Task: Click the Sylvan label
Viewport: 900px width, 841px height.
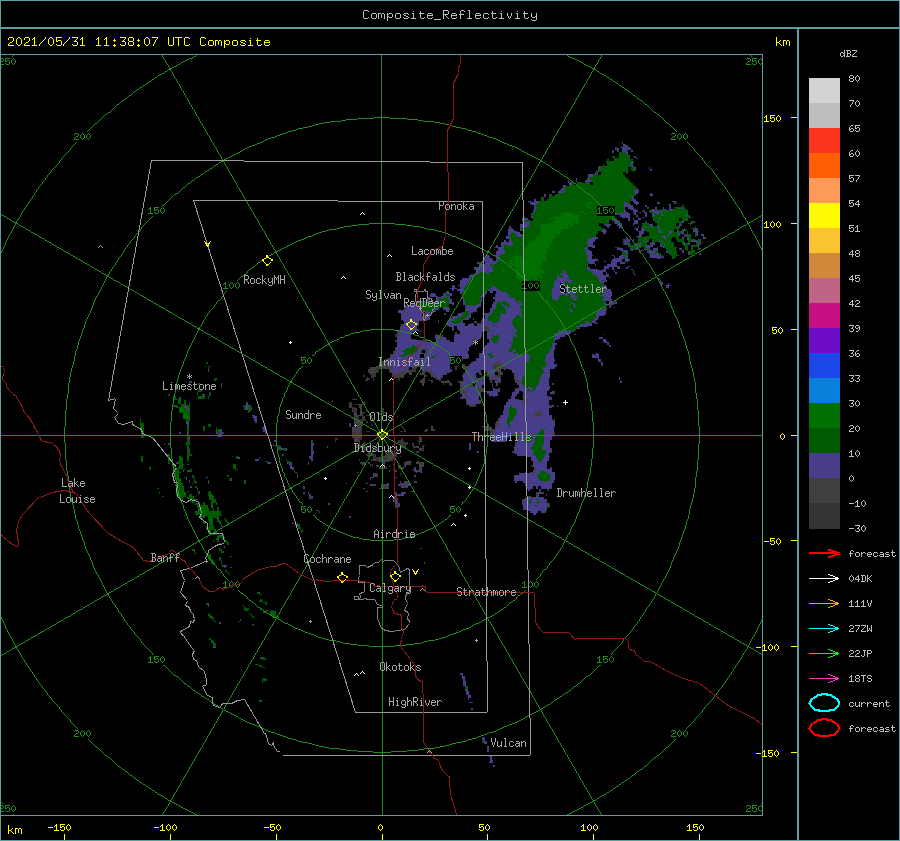Action: point(383,295)
